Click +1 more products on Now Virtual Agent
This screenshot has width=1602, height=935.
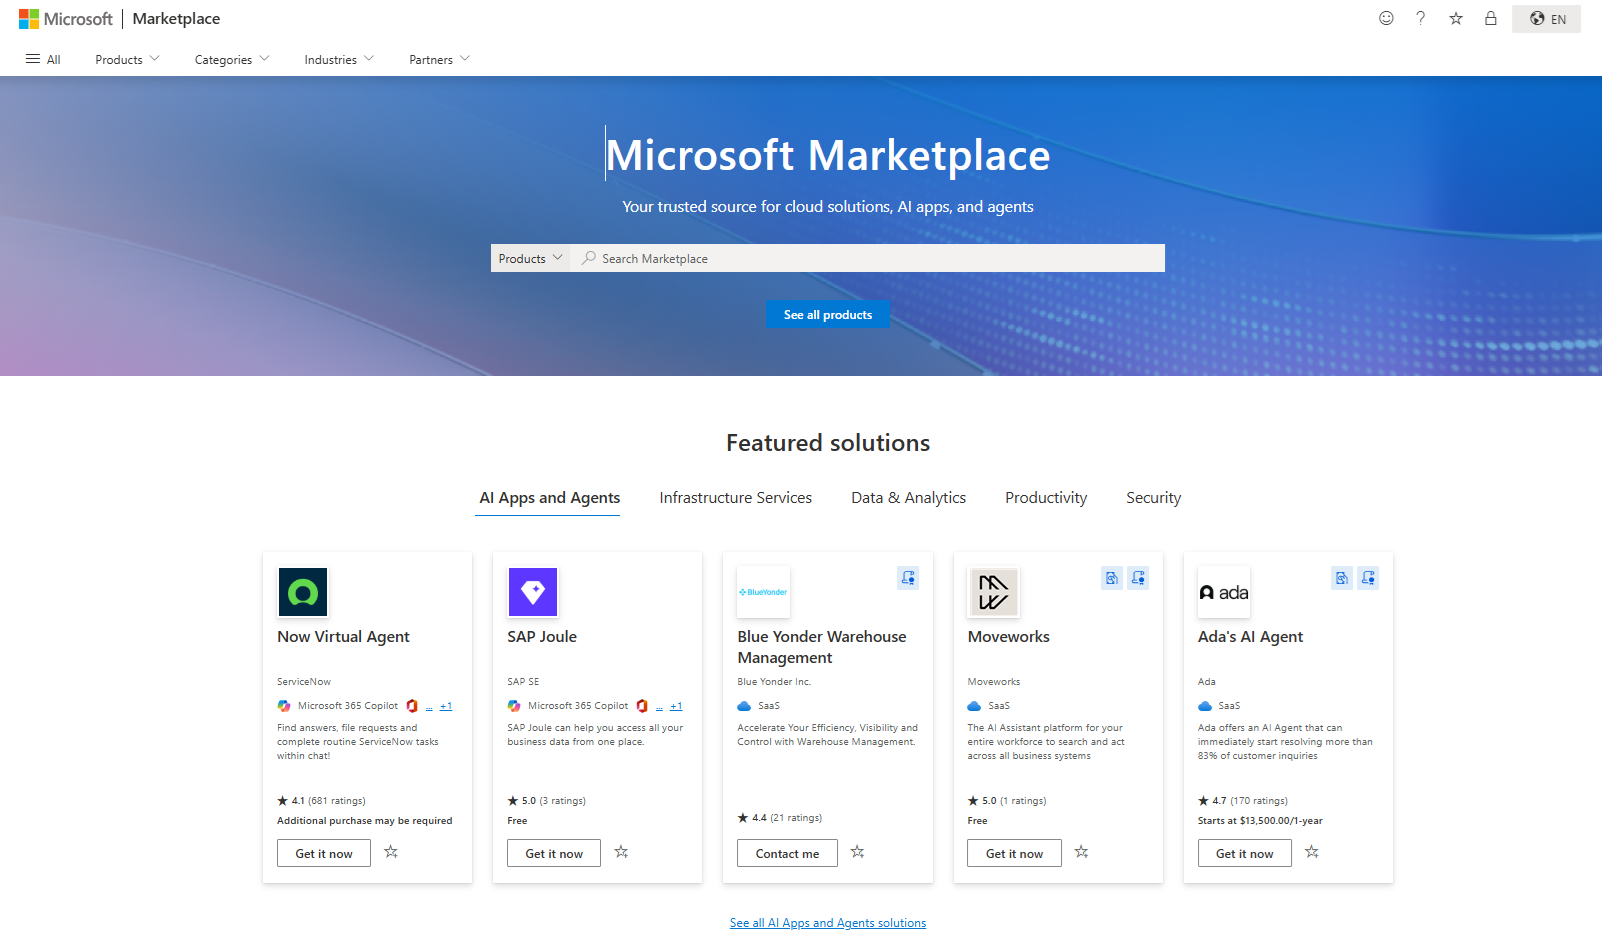(x=446, y=706)
